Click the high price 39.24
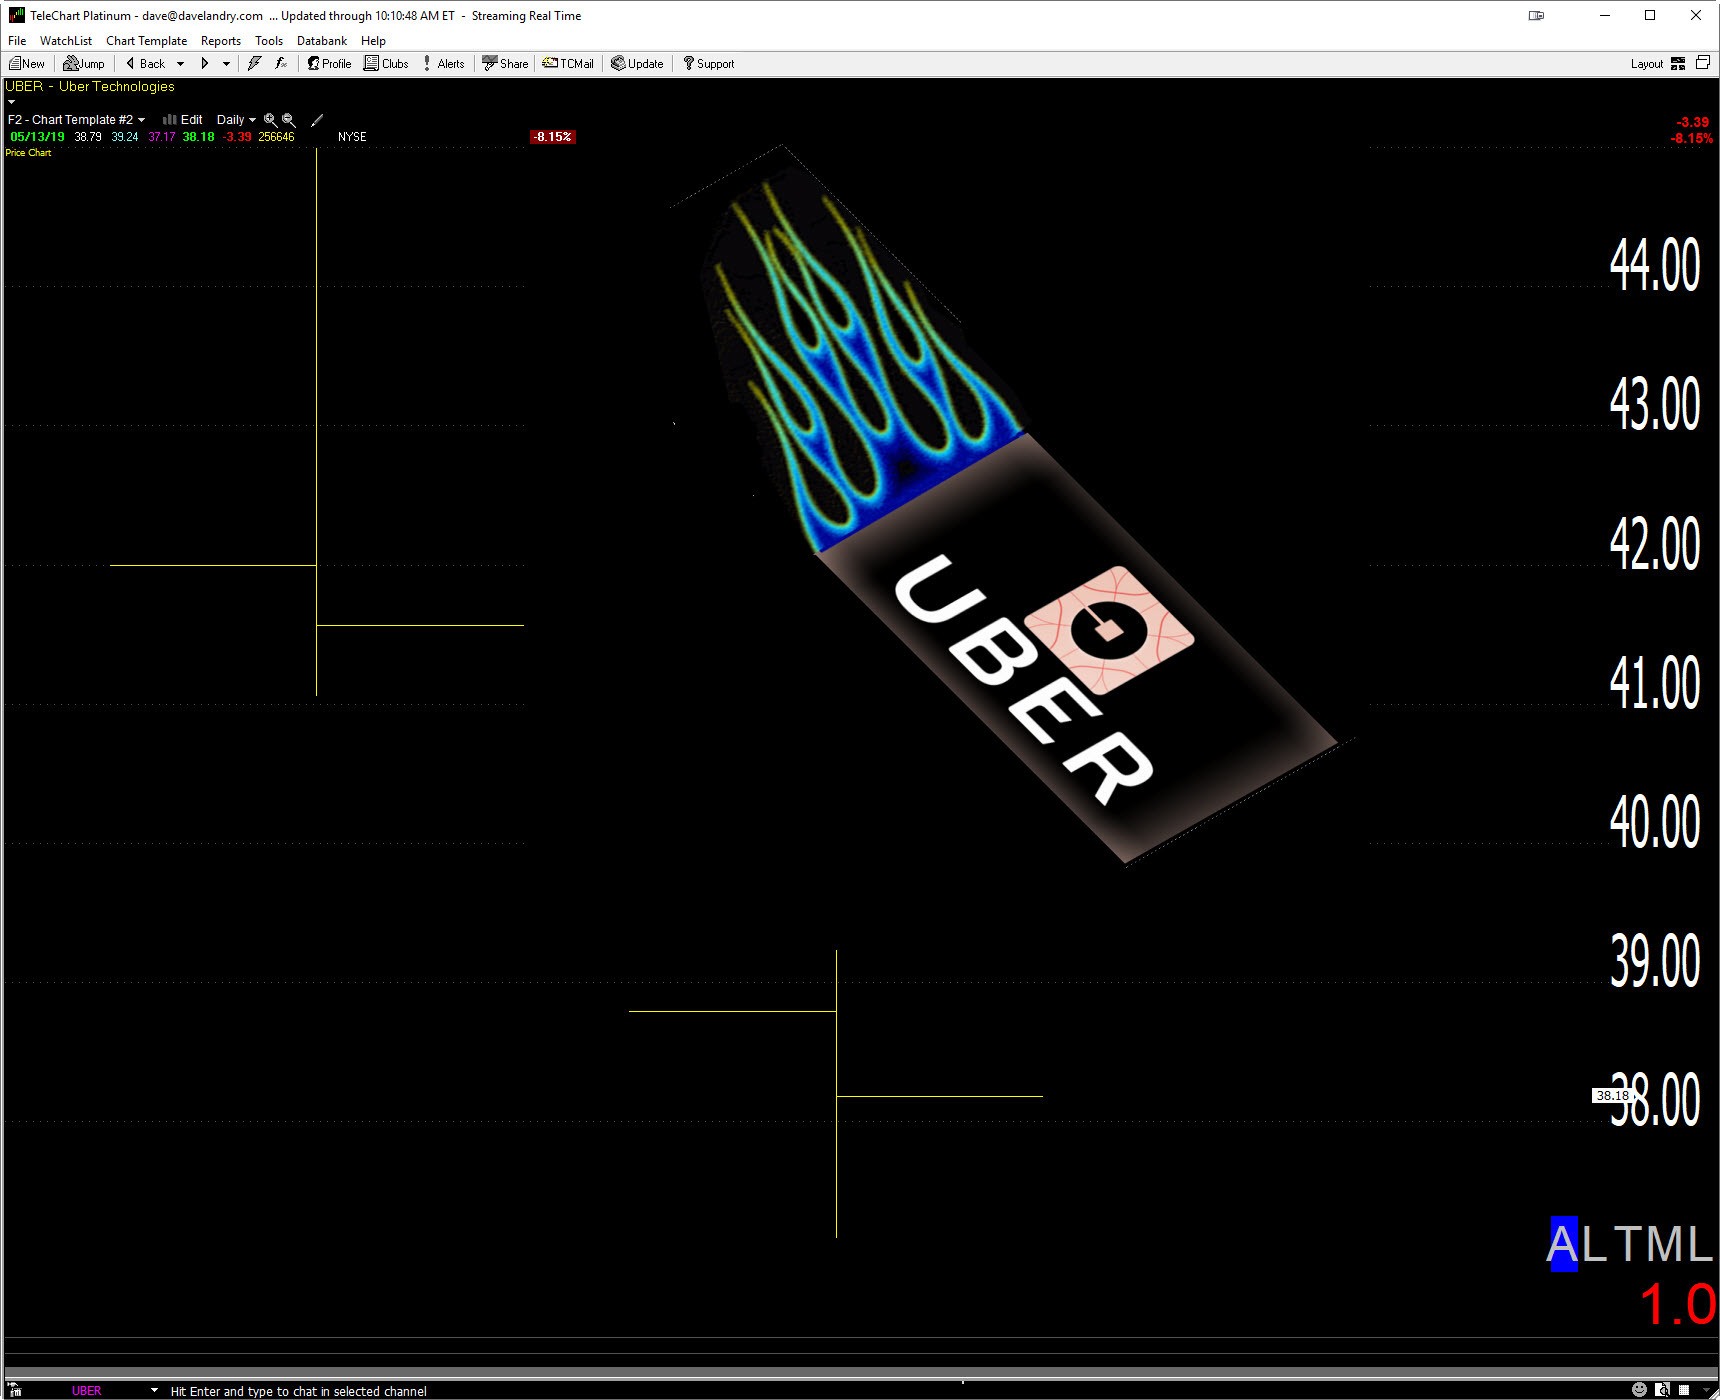Screen dimensions: 1720x1400 [125, 137]
